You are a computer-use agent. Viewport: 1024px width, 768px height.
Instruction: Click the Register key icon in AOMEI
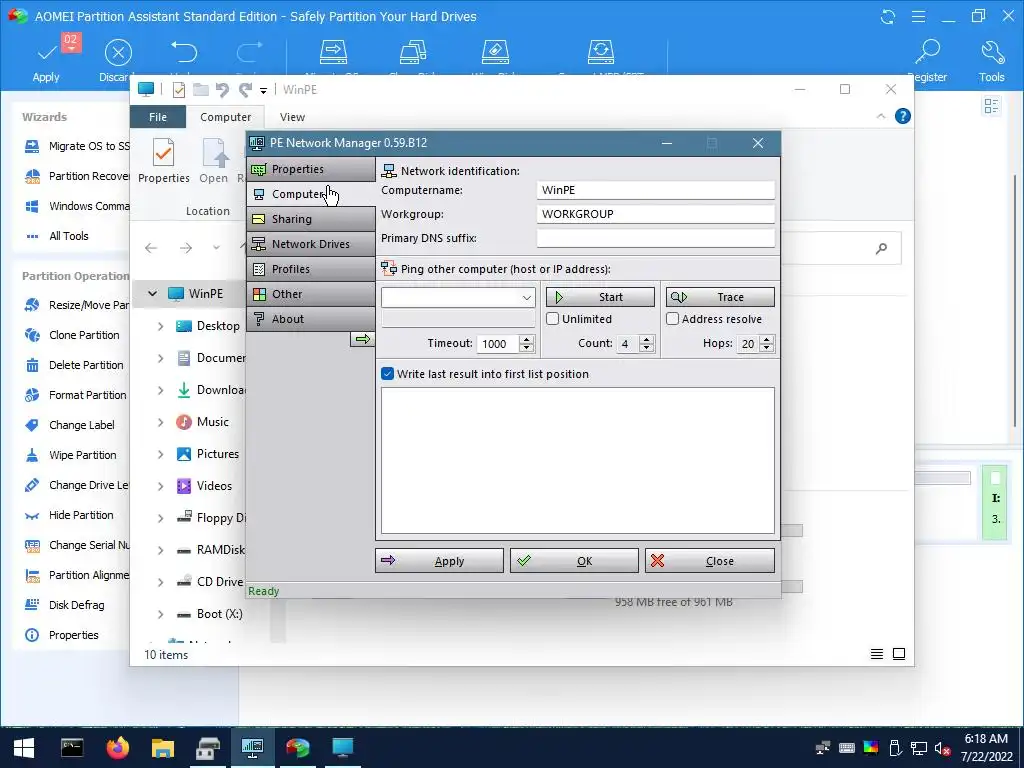(x=927, y=60)
